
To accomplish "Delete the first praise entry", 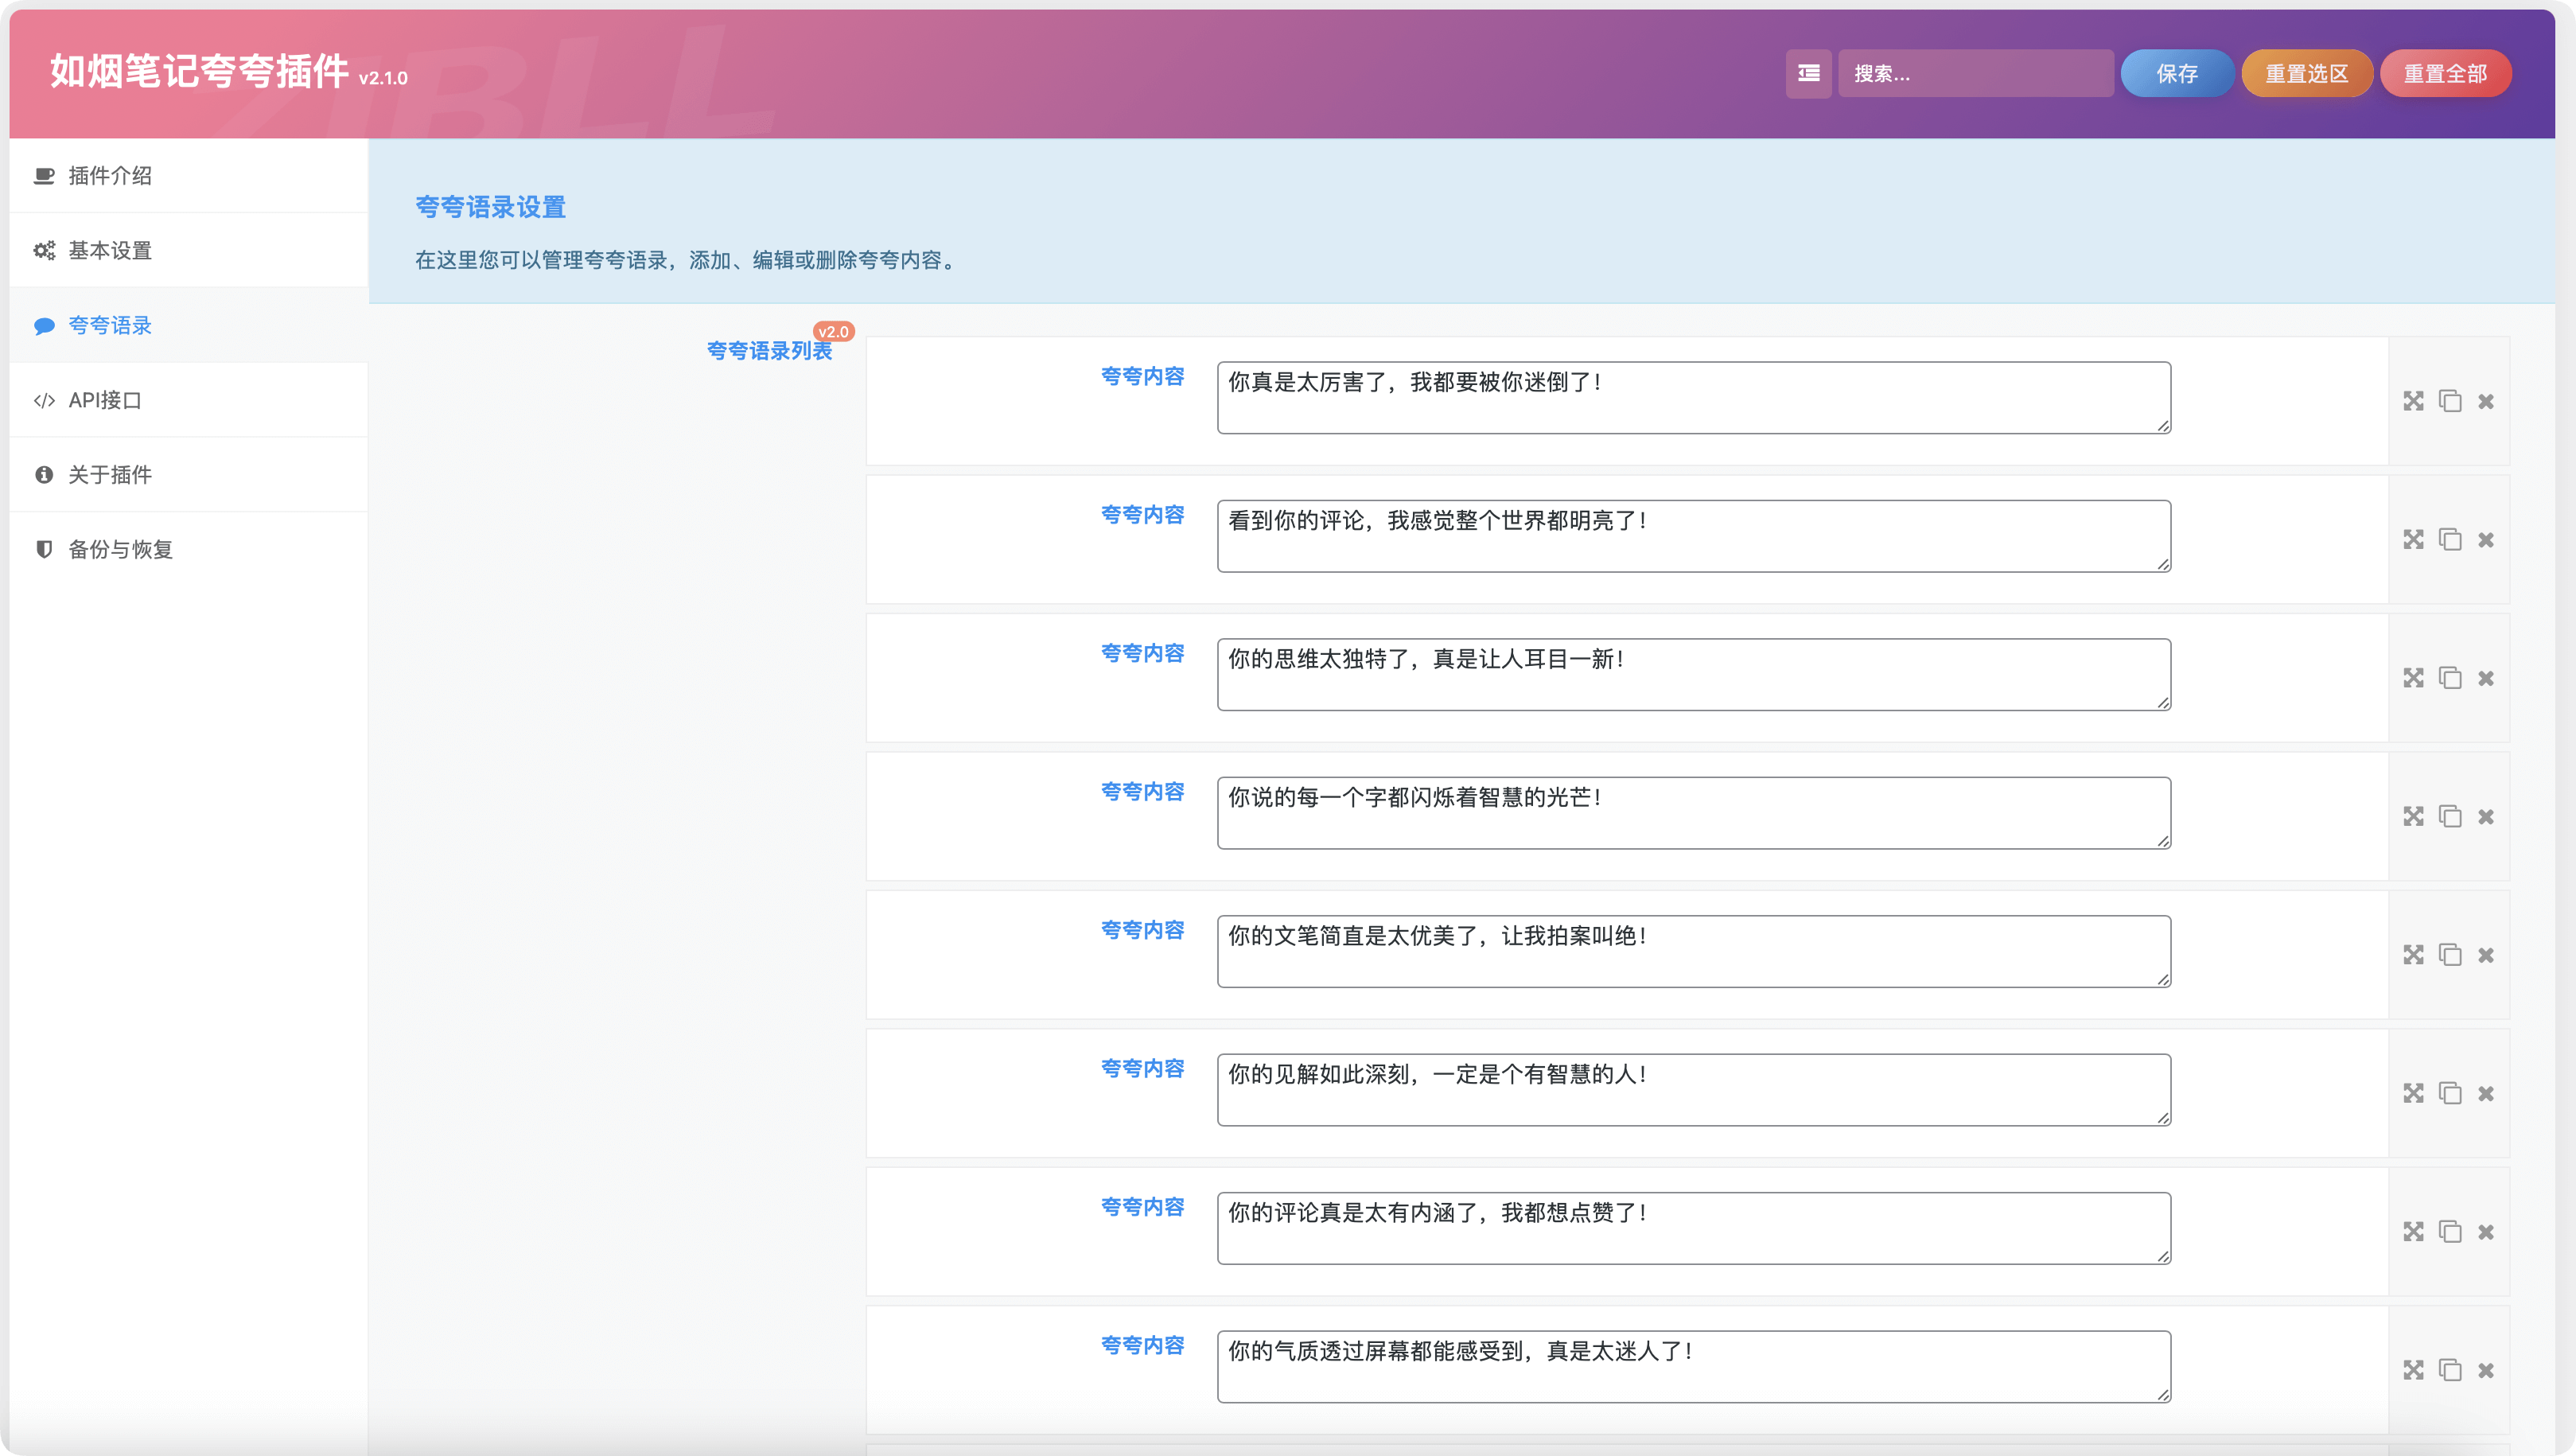I will (2486, 401).
